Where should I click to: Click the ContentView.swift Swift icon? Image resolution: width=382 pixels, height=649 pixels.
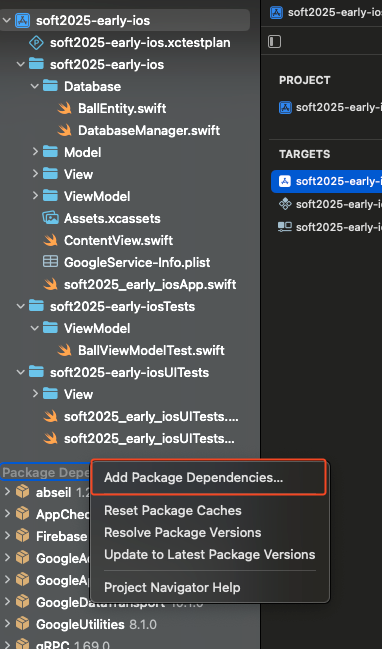(x=50, y=240)
